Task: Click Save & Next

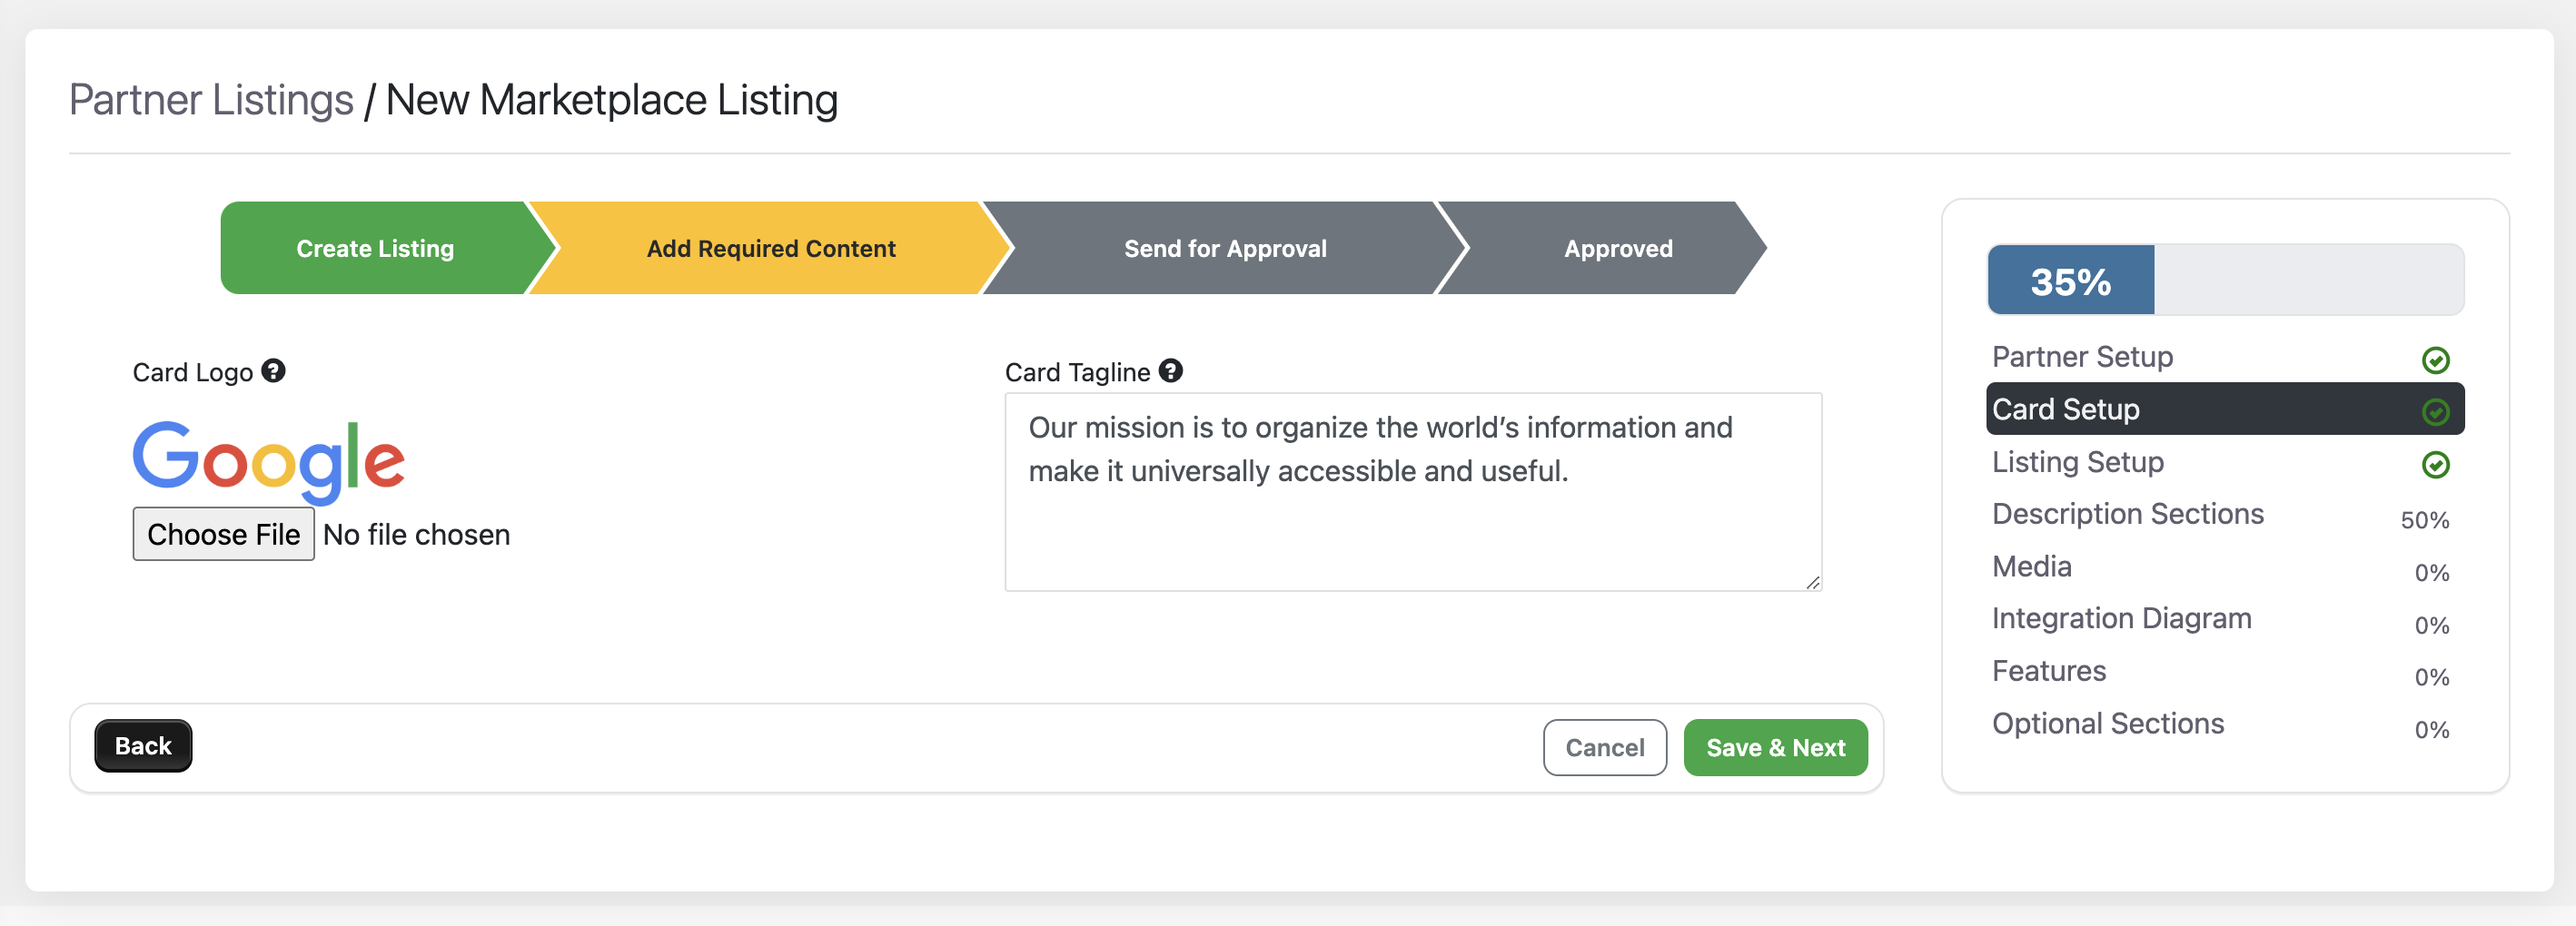Action: (x=1775, y=748)
